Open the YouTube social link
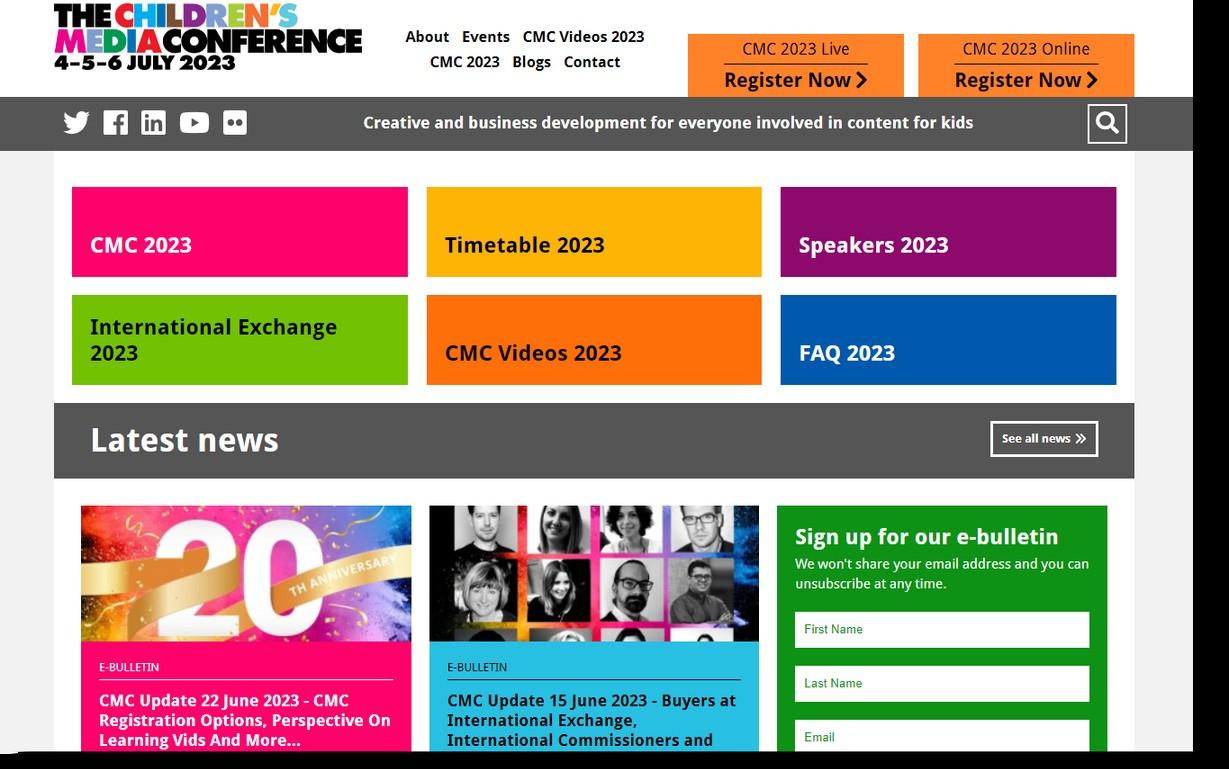Image resolution: width=1229 pixels, height=769 pixels. (194, 123)
